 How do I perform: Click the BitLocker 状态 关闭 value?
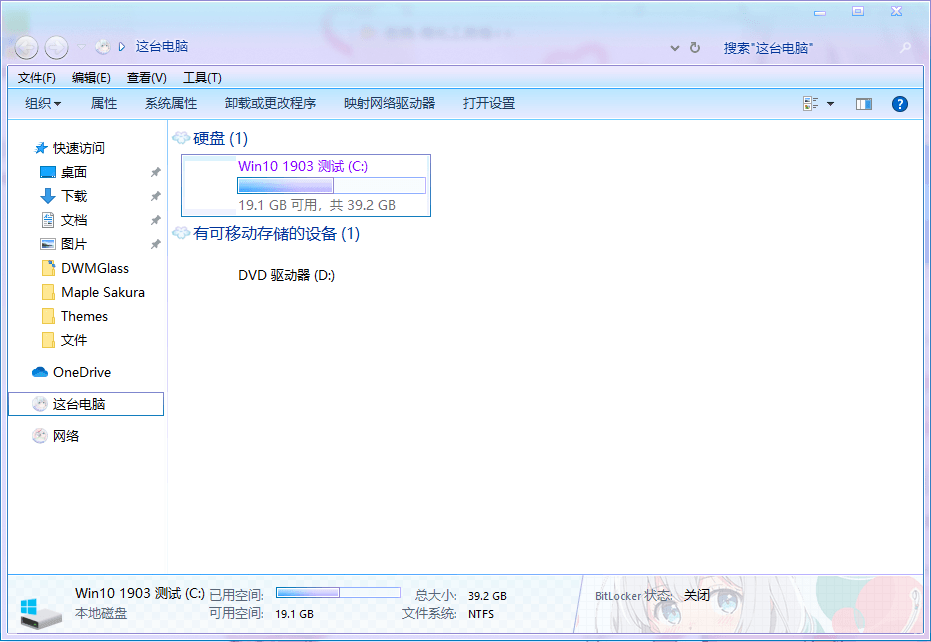pyautogui.click(x=696, y=595)
